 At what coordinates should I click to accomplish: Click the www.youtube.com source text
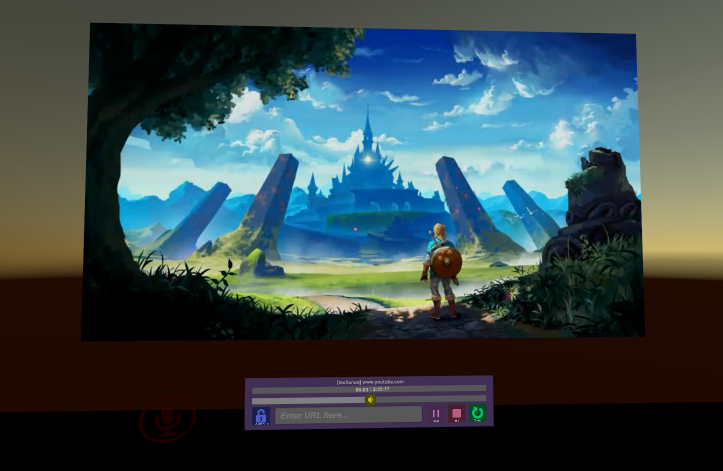(383, 382)
